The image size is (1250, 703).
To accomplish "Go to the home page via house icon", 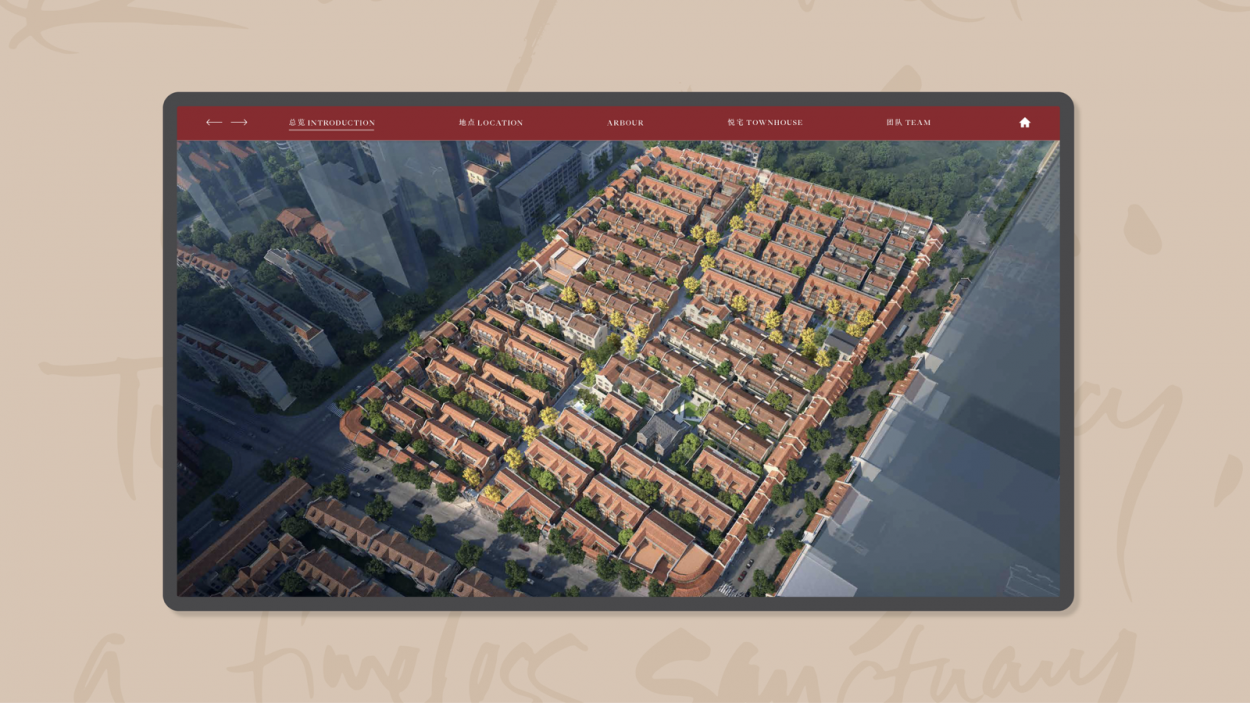I will pyautogui.click(x=1024, y=122).
